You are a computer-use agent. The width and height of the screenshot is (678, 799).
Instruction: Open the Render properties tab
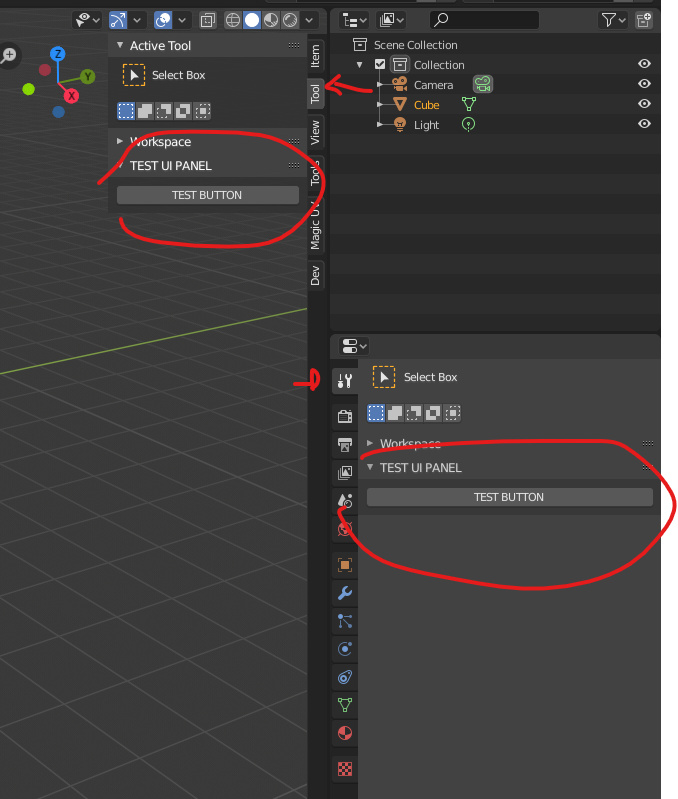pyautogui.click(x=345, y=416)
